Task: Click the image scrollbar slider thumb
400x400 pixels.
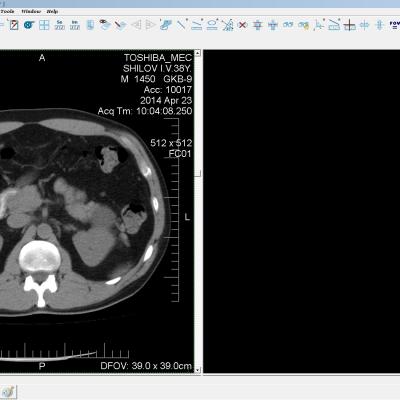Action: pos(198,173)
